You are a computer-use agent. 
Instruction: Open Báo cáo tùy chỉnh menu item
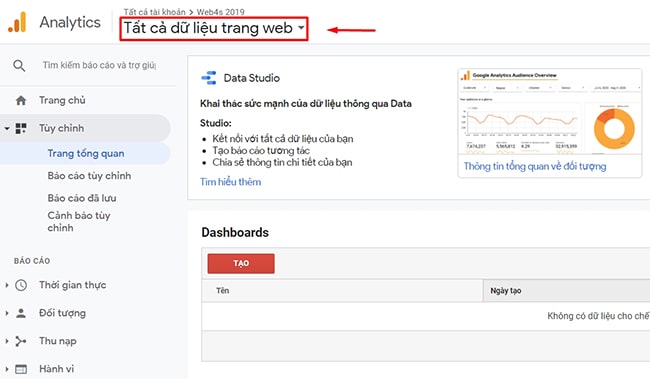tap(89, 176)
